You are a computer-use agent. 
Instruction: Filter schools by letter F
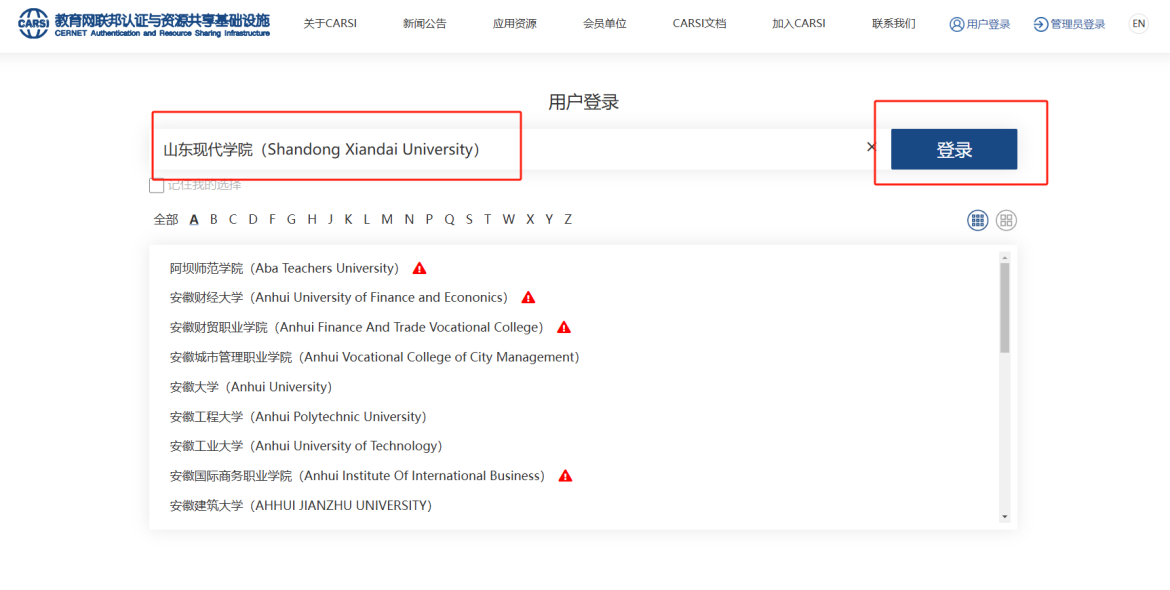(x=272, y=219)
